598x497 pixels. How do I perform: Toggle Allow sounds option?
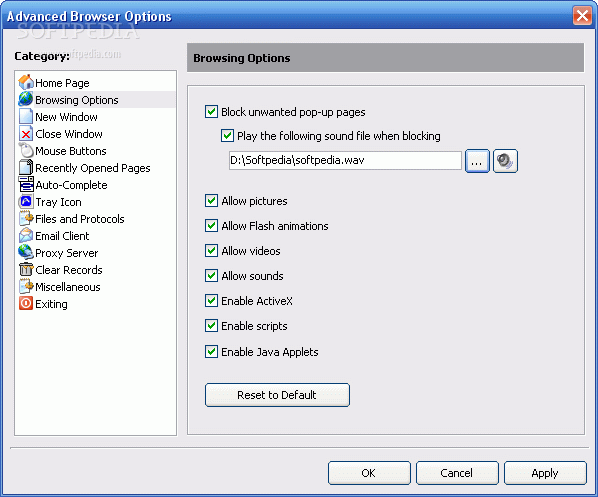pos(211,275)
